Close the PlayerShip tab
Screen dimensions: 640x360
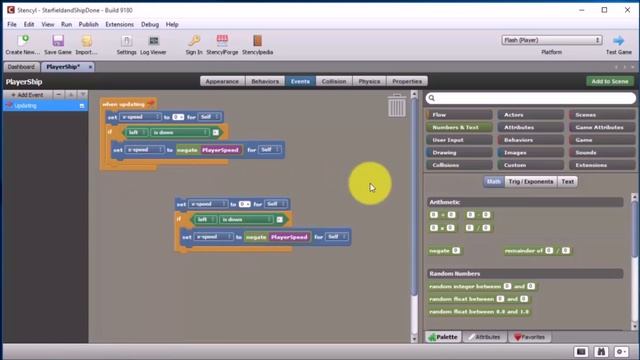pos(90,67)
